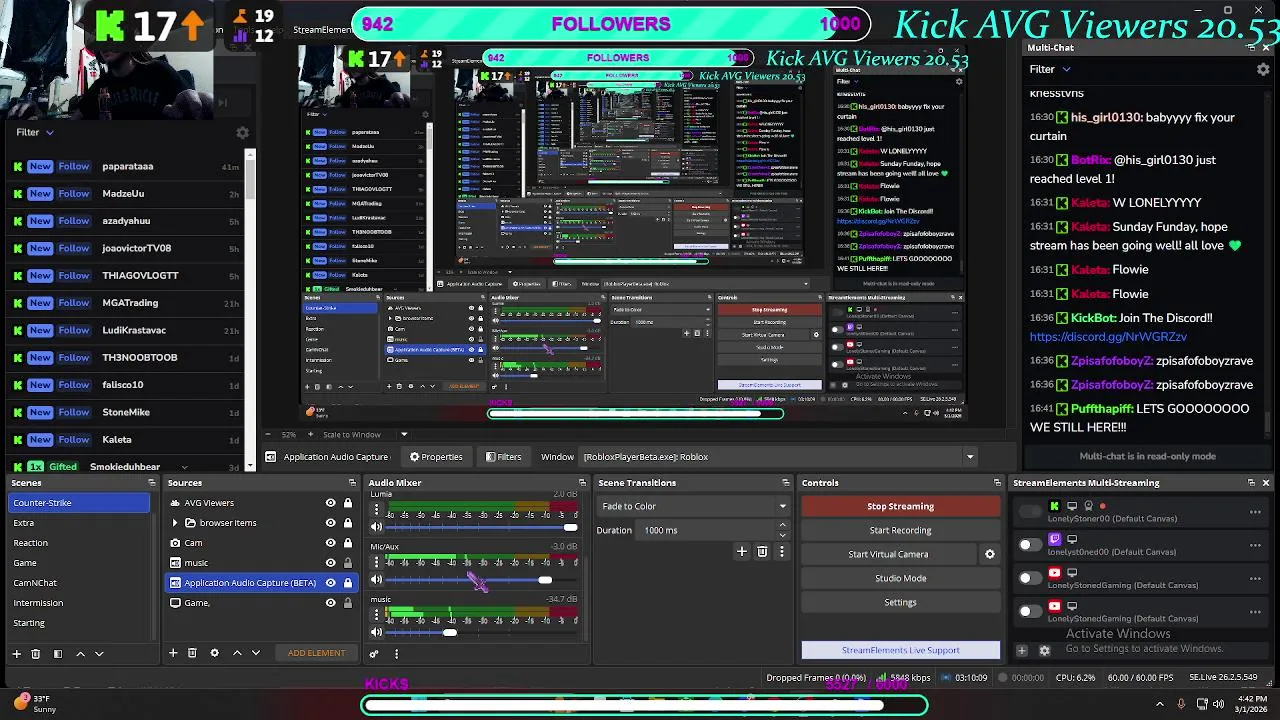The width and height of the screenshot is (1280, 720).
Task: Open the Discord invite link in chat
Action: [1108, 337]
